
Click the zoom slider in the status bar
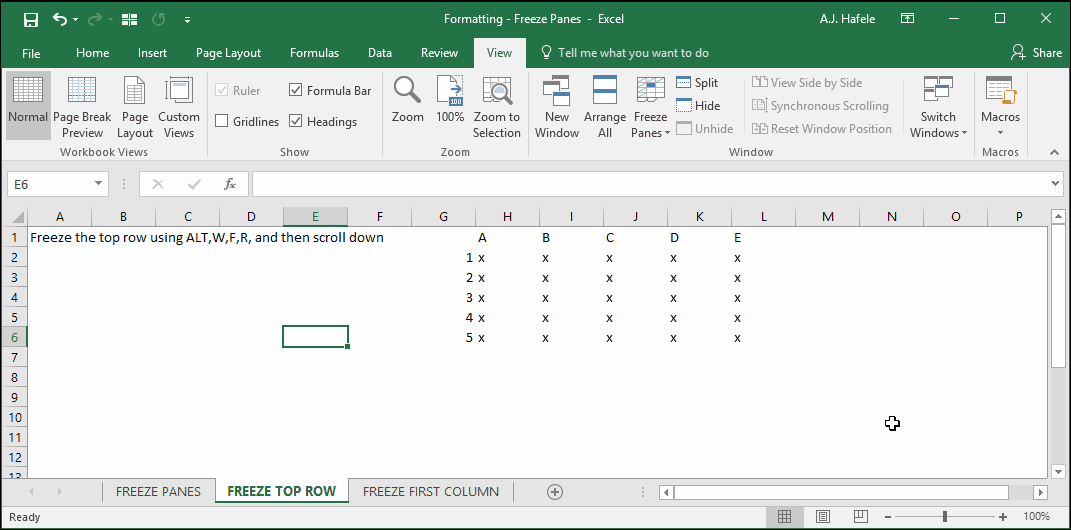tap(945, 517)
